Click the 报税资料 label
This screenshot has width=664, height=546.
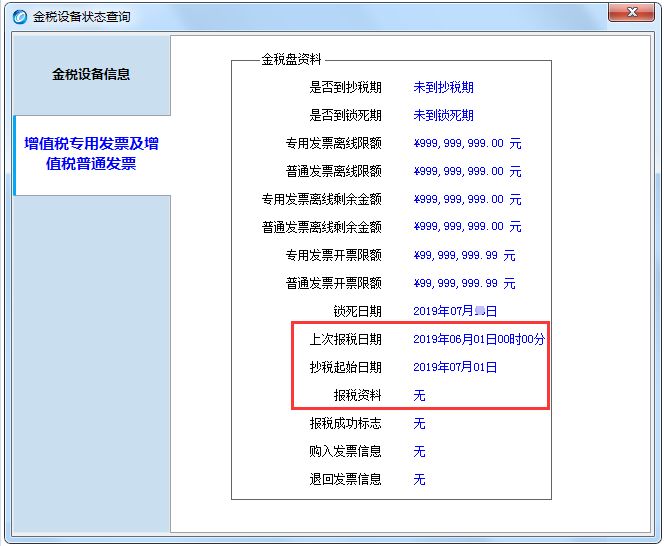tap(357, 395)
